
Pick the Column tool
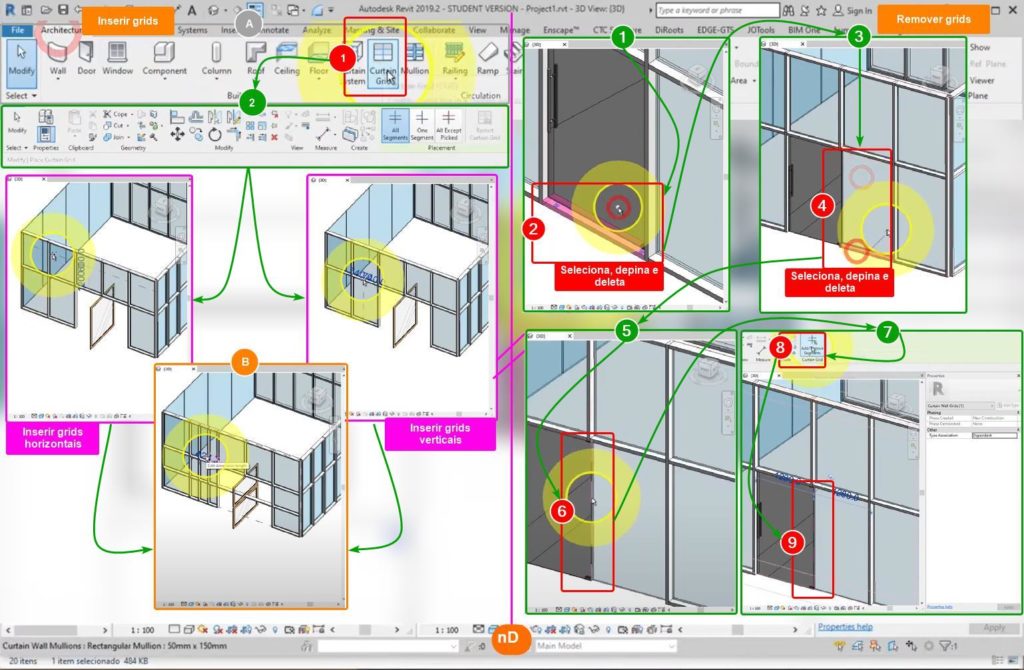[x=216, y=59]
